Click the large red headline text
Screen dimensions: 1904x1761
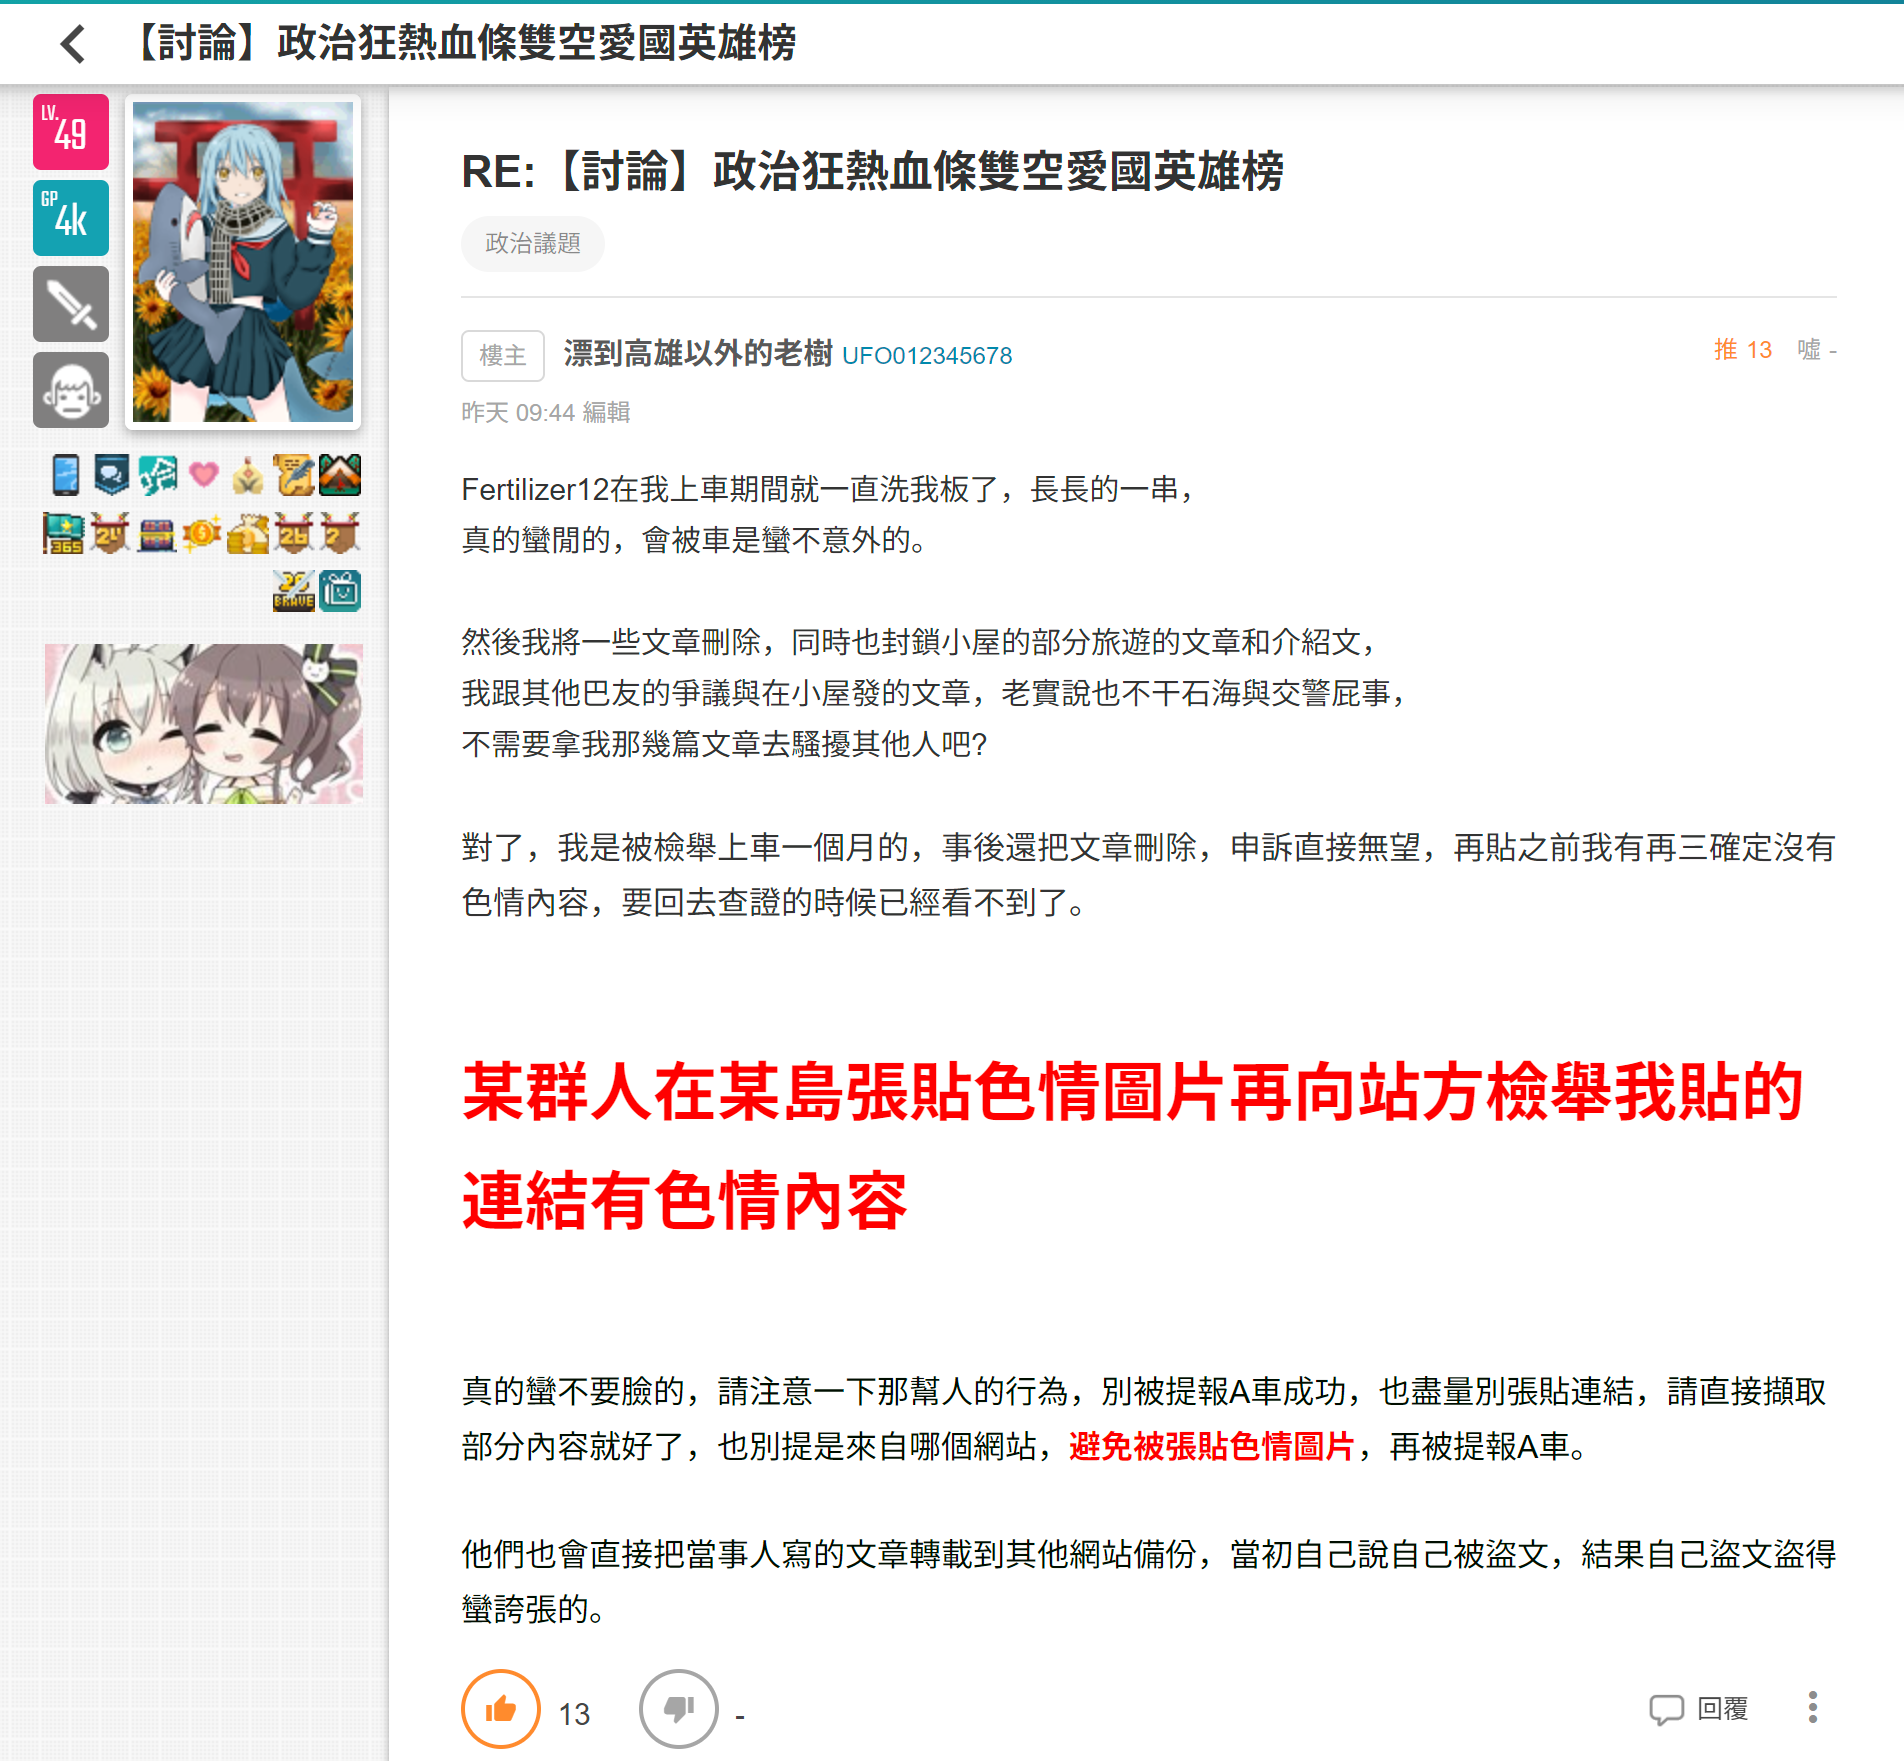1134,1146
